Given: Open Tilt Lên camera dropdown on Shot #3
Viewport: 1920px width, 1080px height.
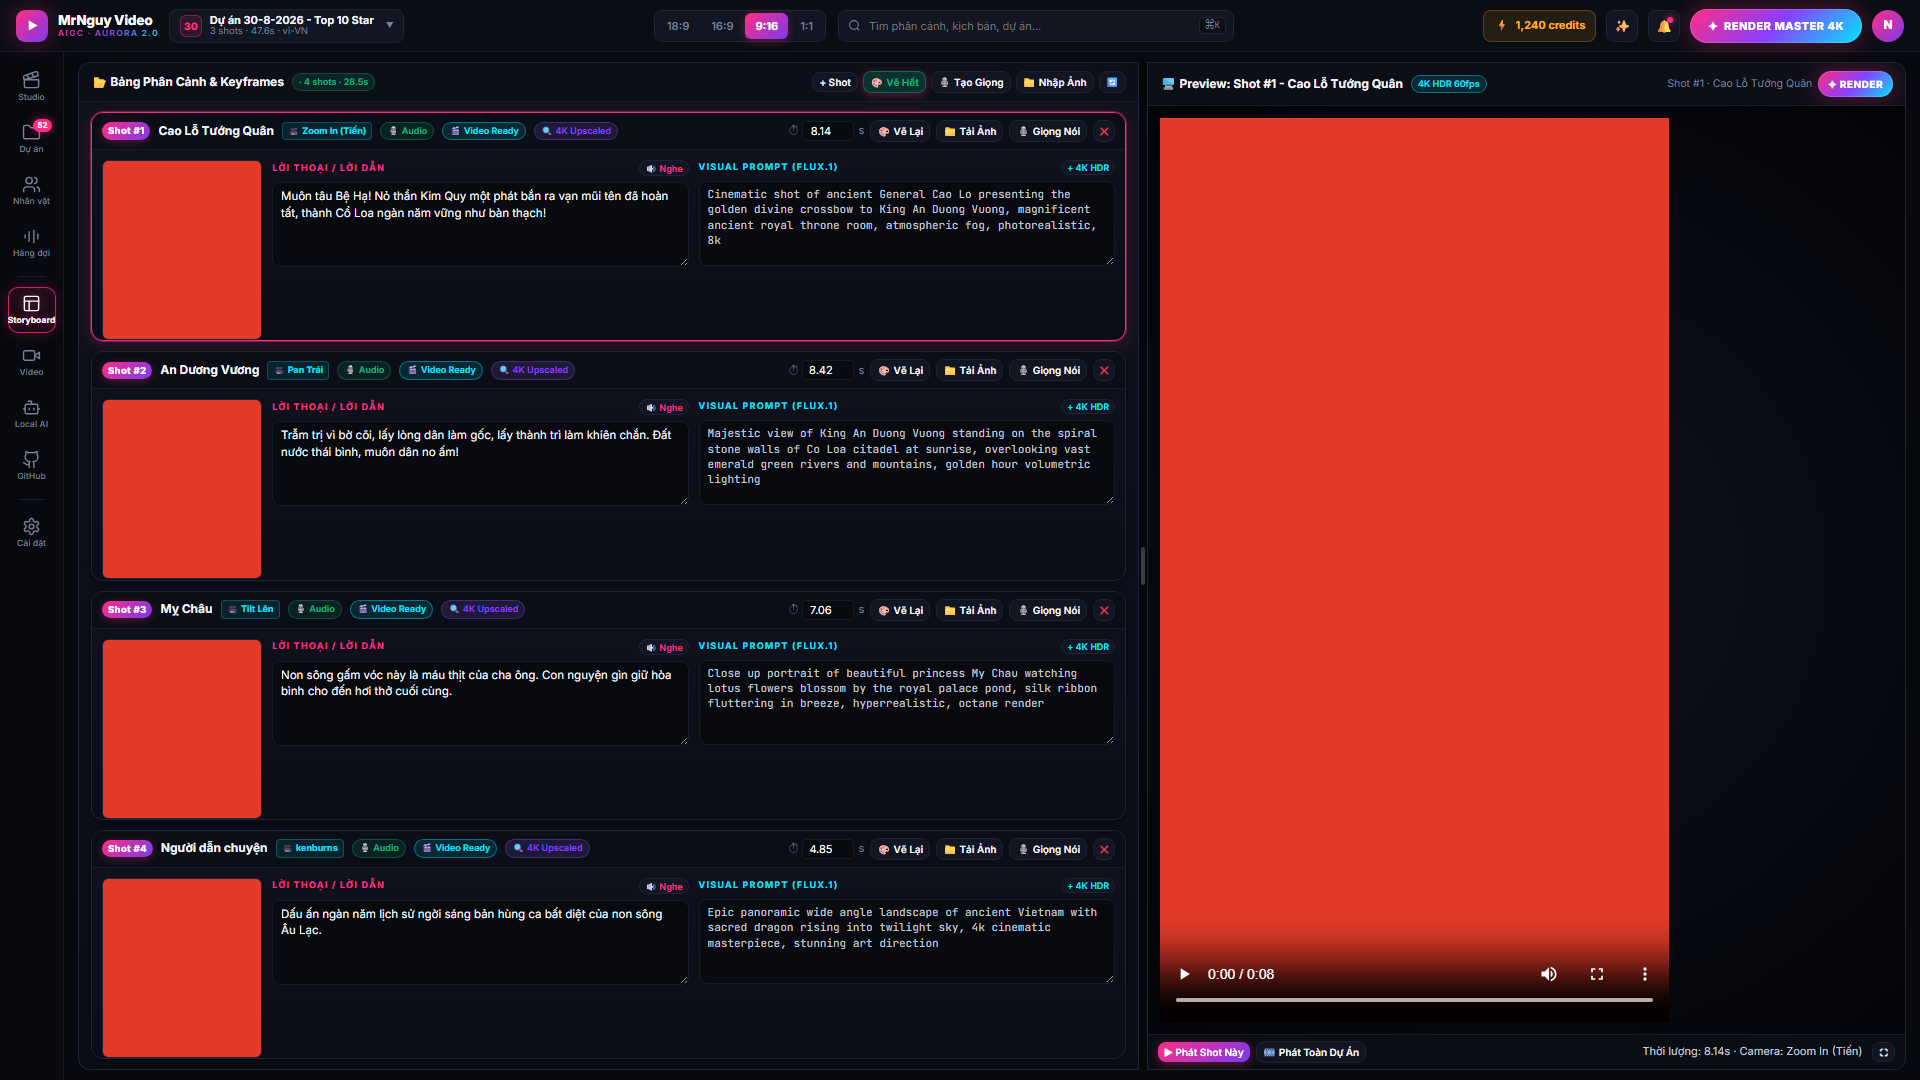Looking at the screenshot, I should (x=250, y=609).
